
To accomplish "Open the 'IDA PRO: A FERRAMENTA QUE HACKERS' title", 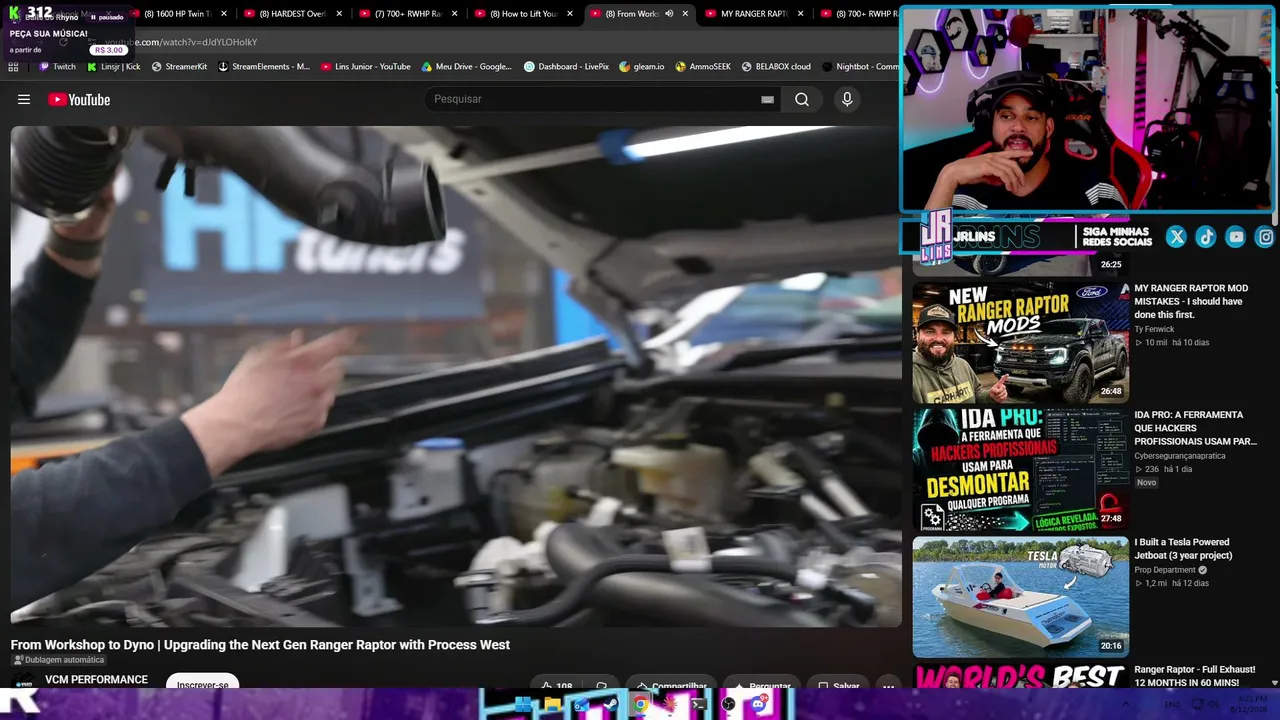I will [x=1195, y=428].
